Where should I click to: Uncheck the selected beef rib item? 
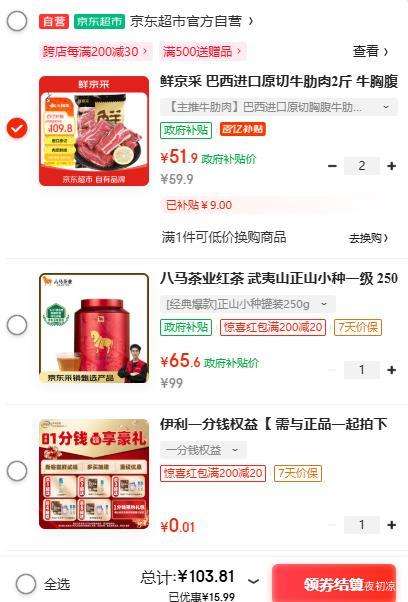[17, 128]
